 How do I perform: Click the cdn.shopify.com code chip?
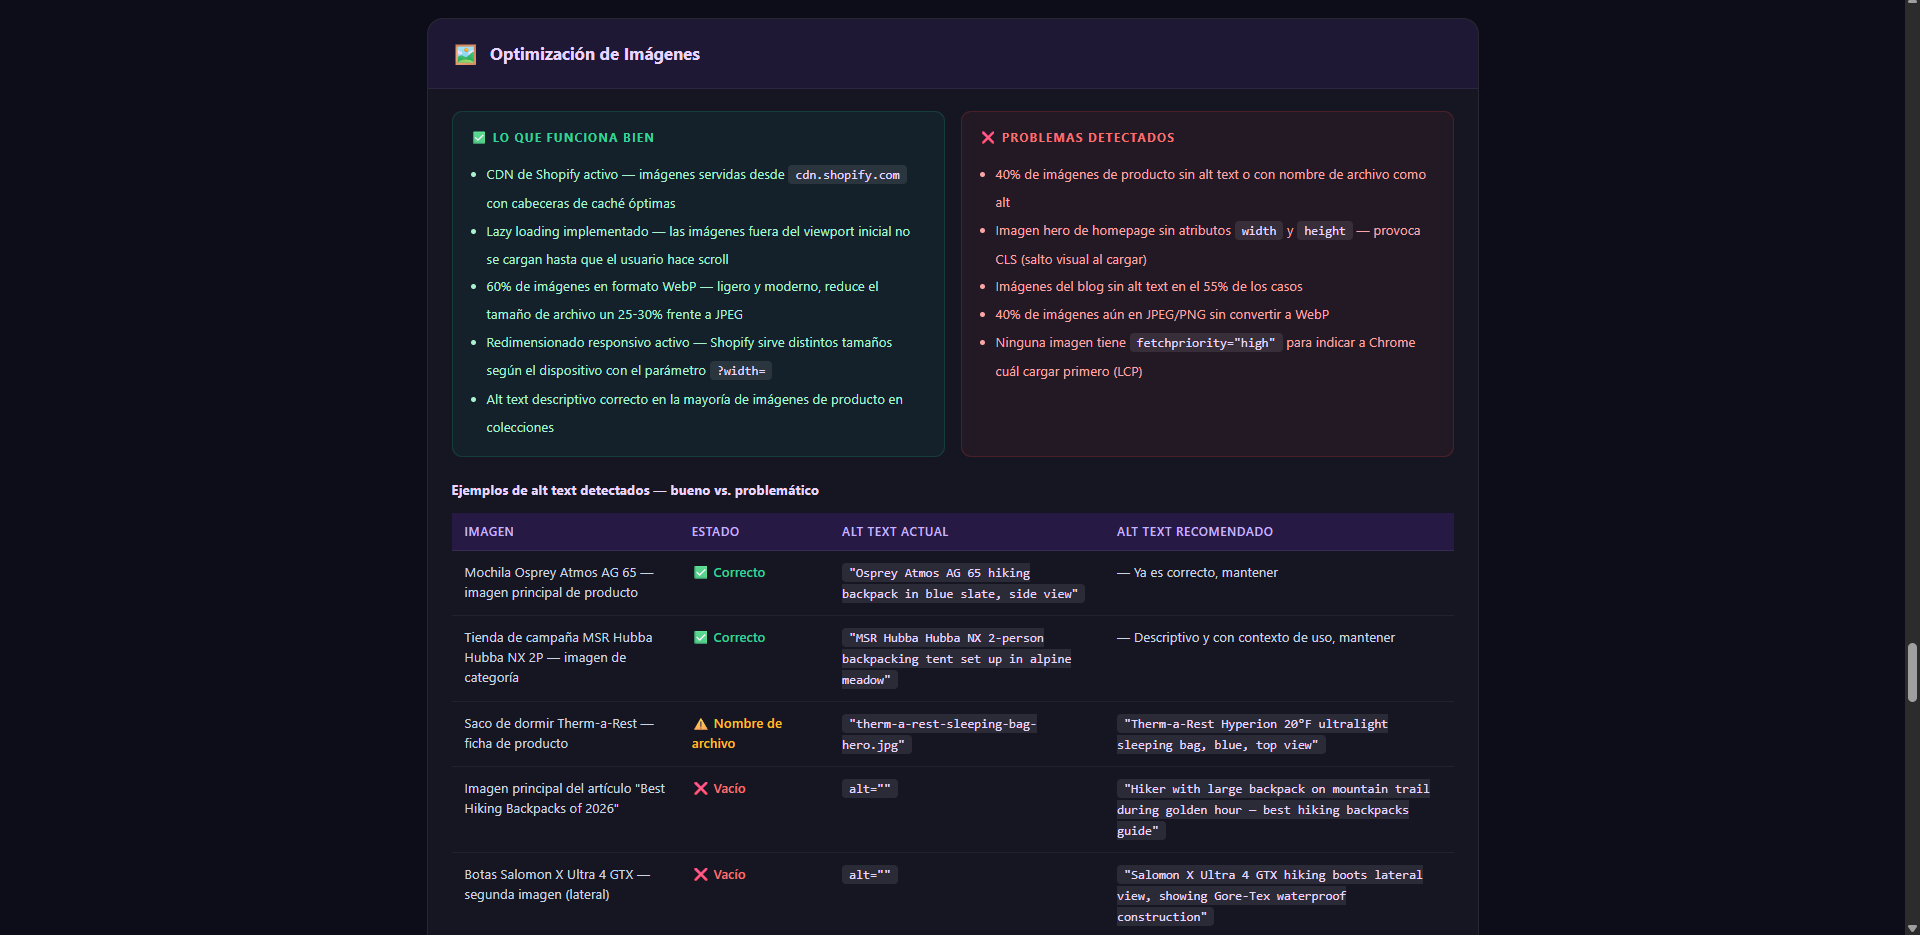point(848,175)
